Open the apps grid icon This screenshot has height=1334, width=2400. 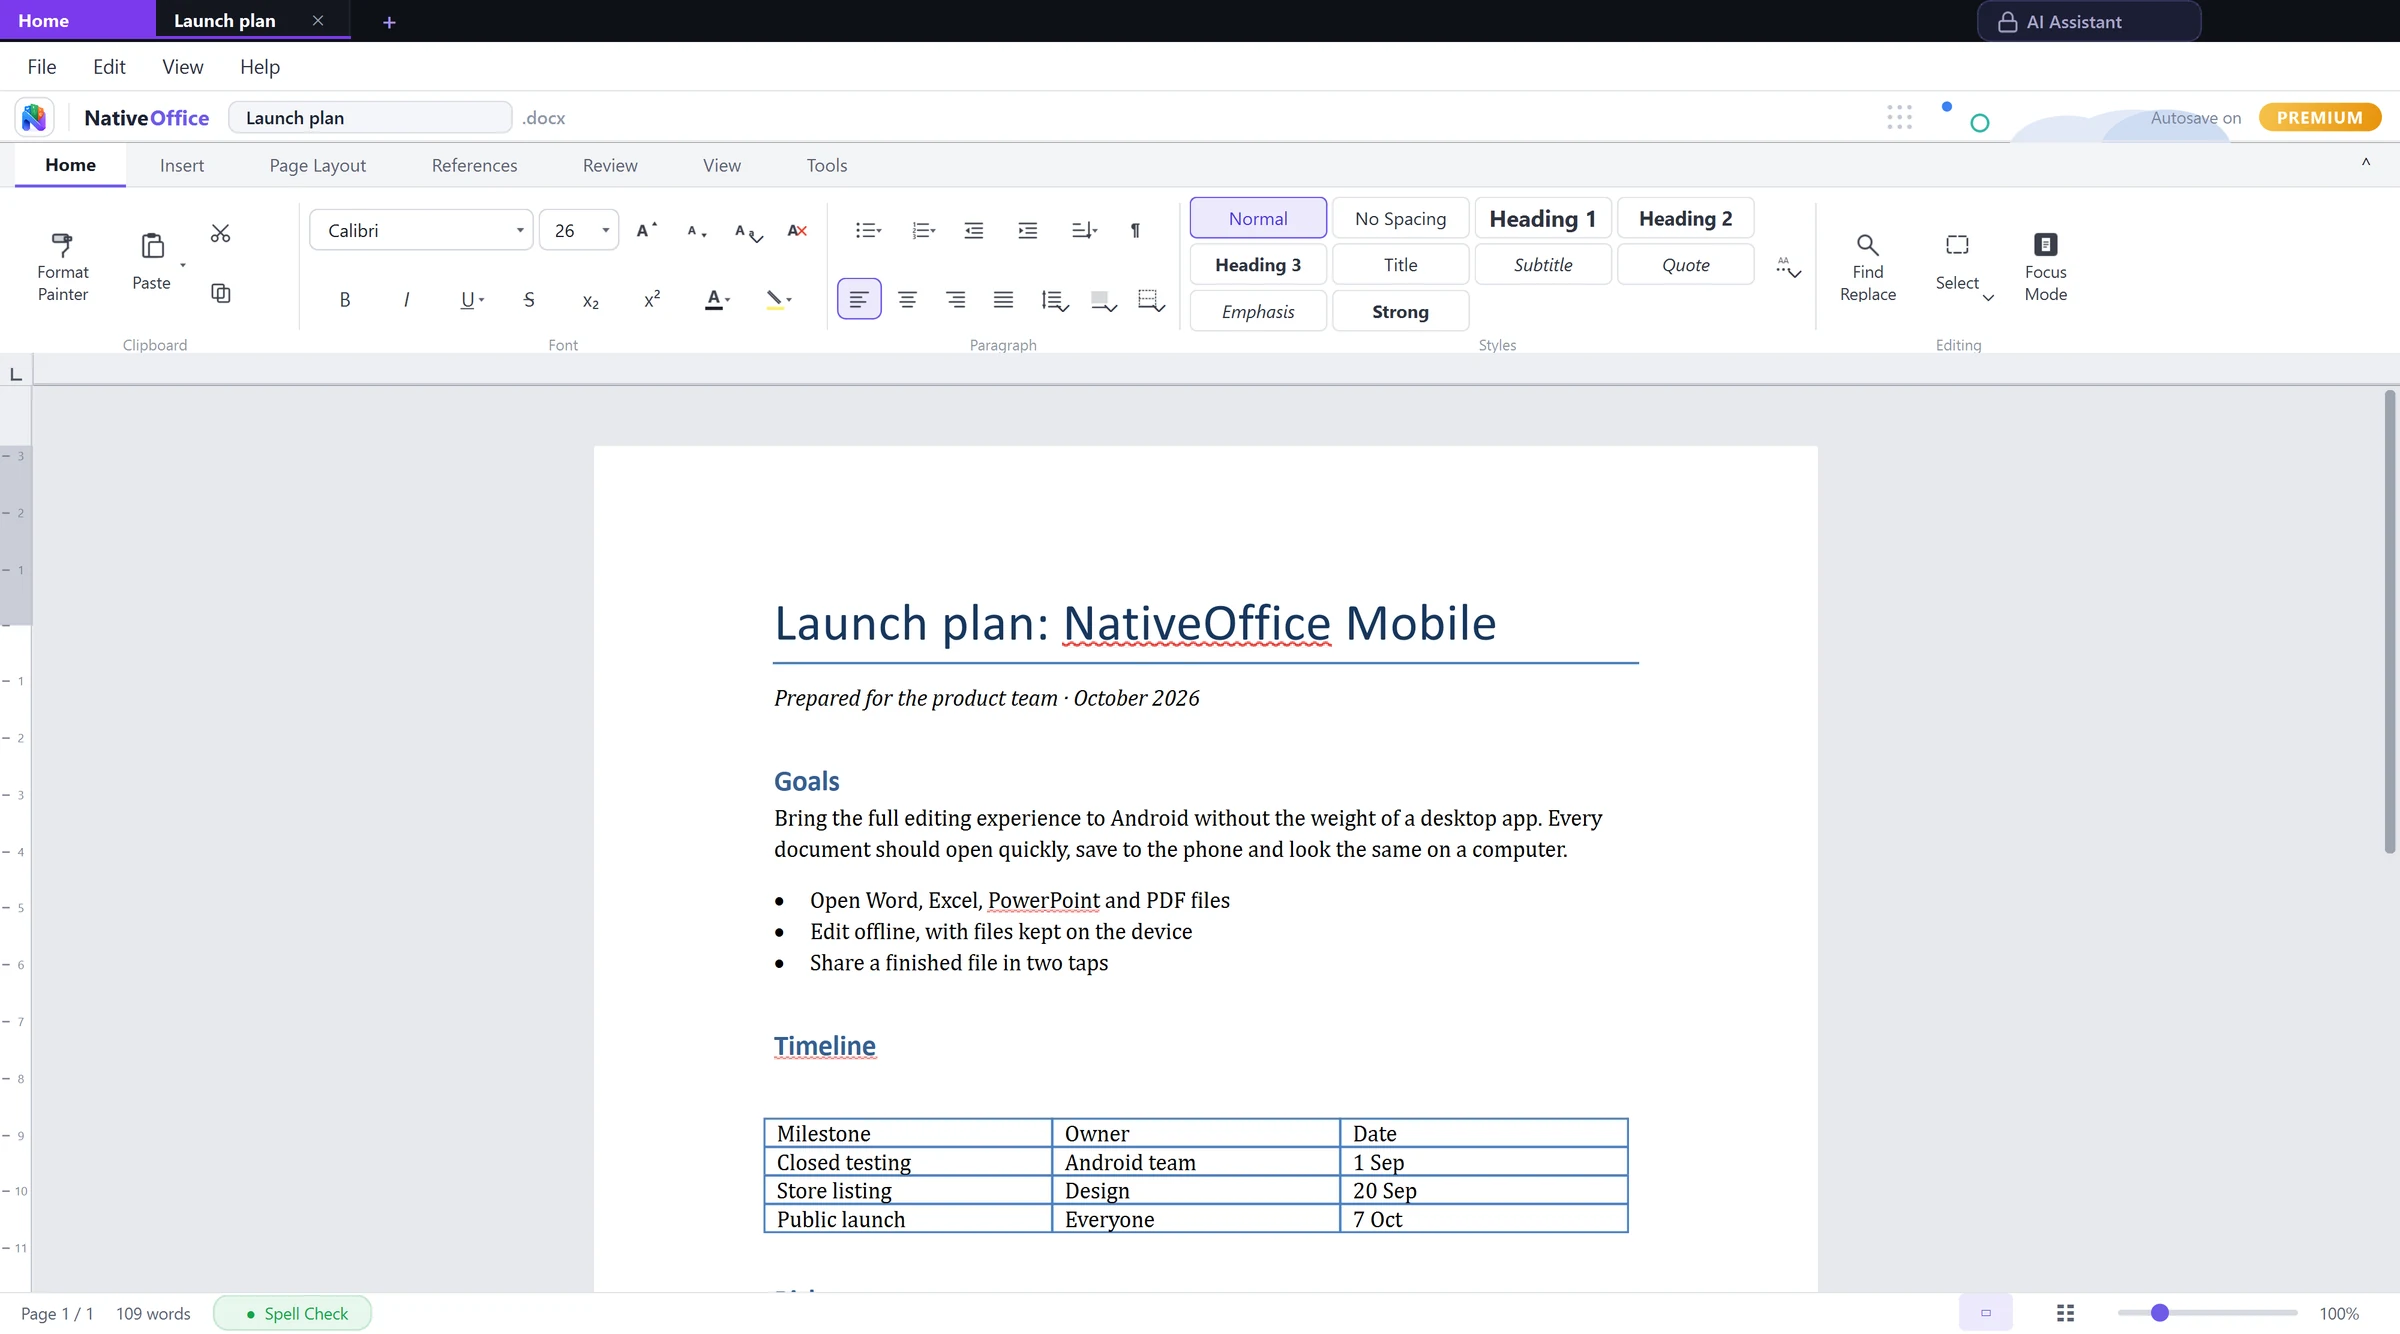pyautogui.click(x=1899, y=117)
